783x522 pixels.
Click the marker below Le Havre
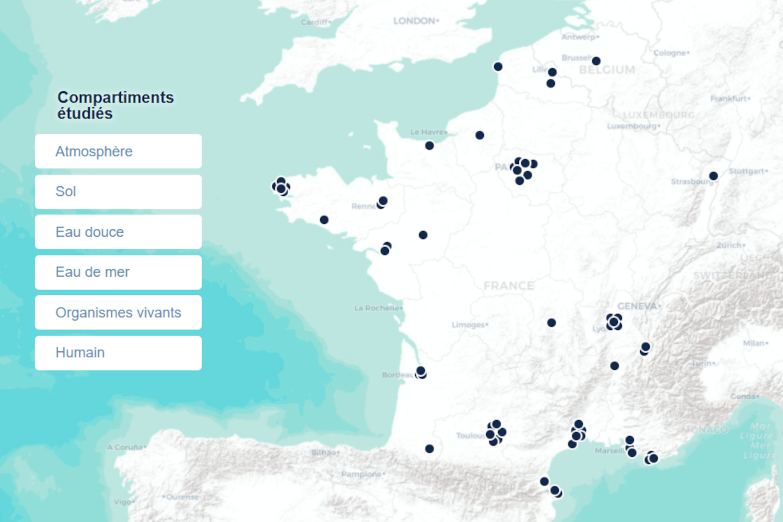(429, 146)
